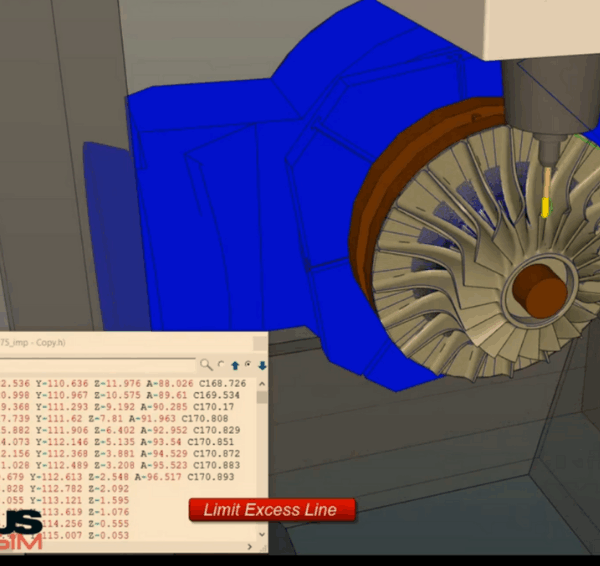Click the blue down arrow search icon
Viewport: 600px width, 566px height.
(261, 365)
